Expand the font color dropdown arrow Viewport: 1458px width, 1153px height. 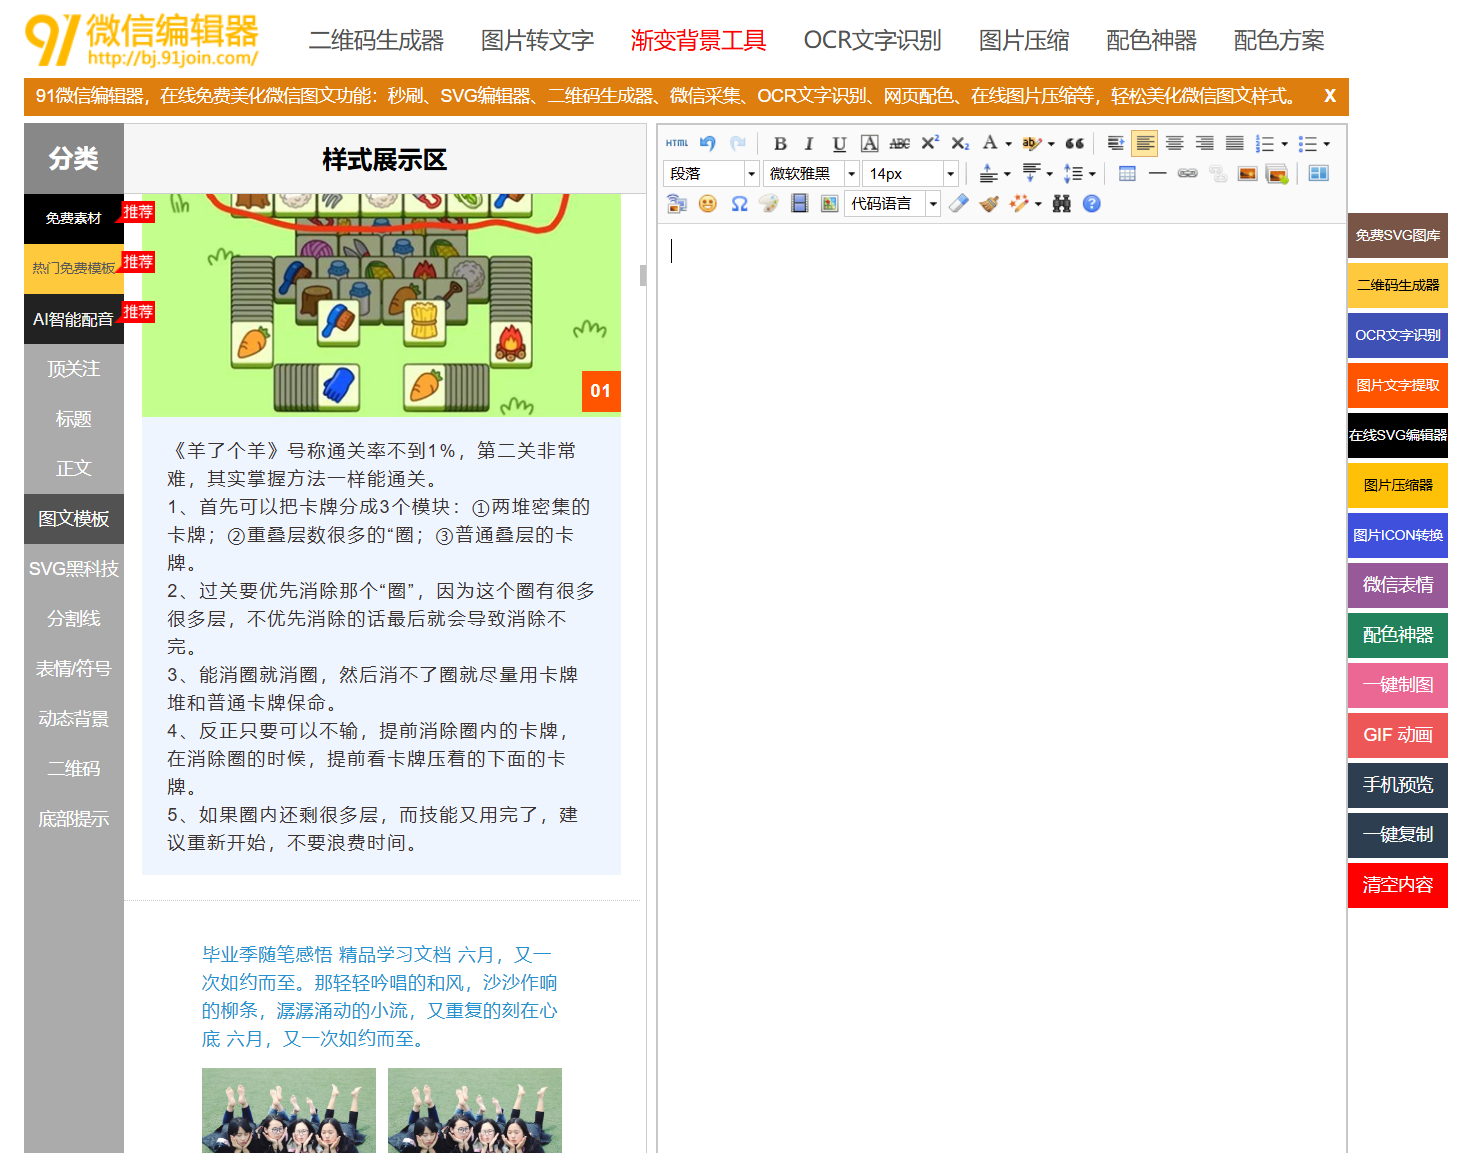point(1008,144)
